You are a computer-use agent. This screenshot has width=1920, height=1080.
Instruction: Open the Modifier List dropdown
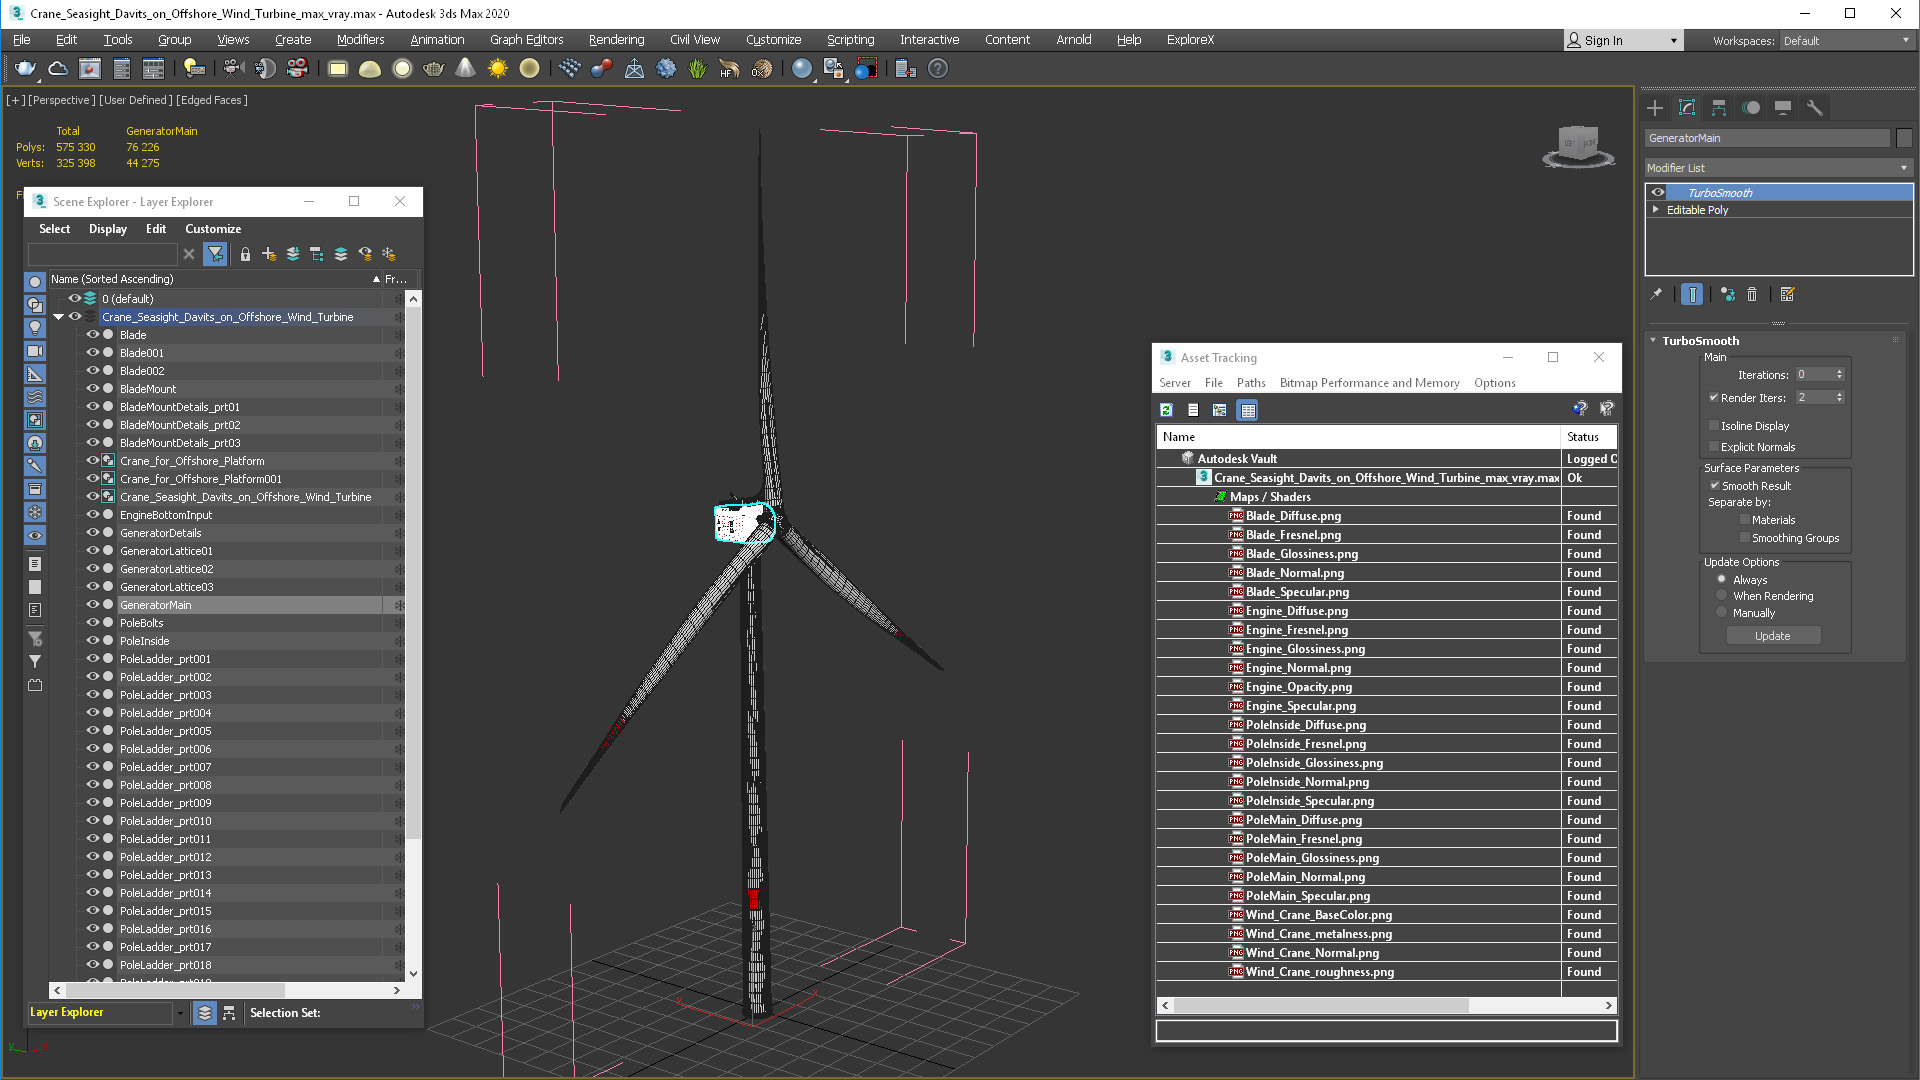pyautogui.click(x=1778, y=168)
